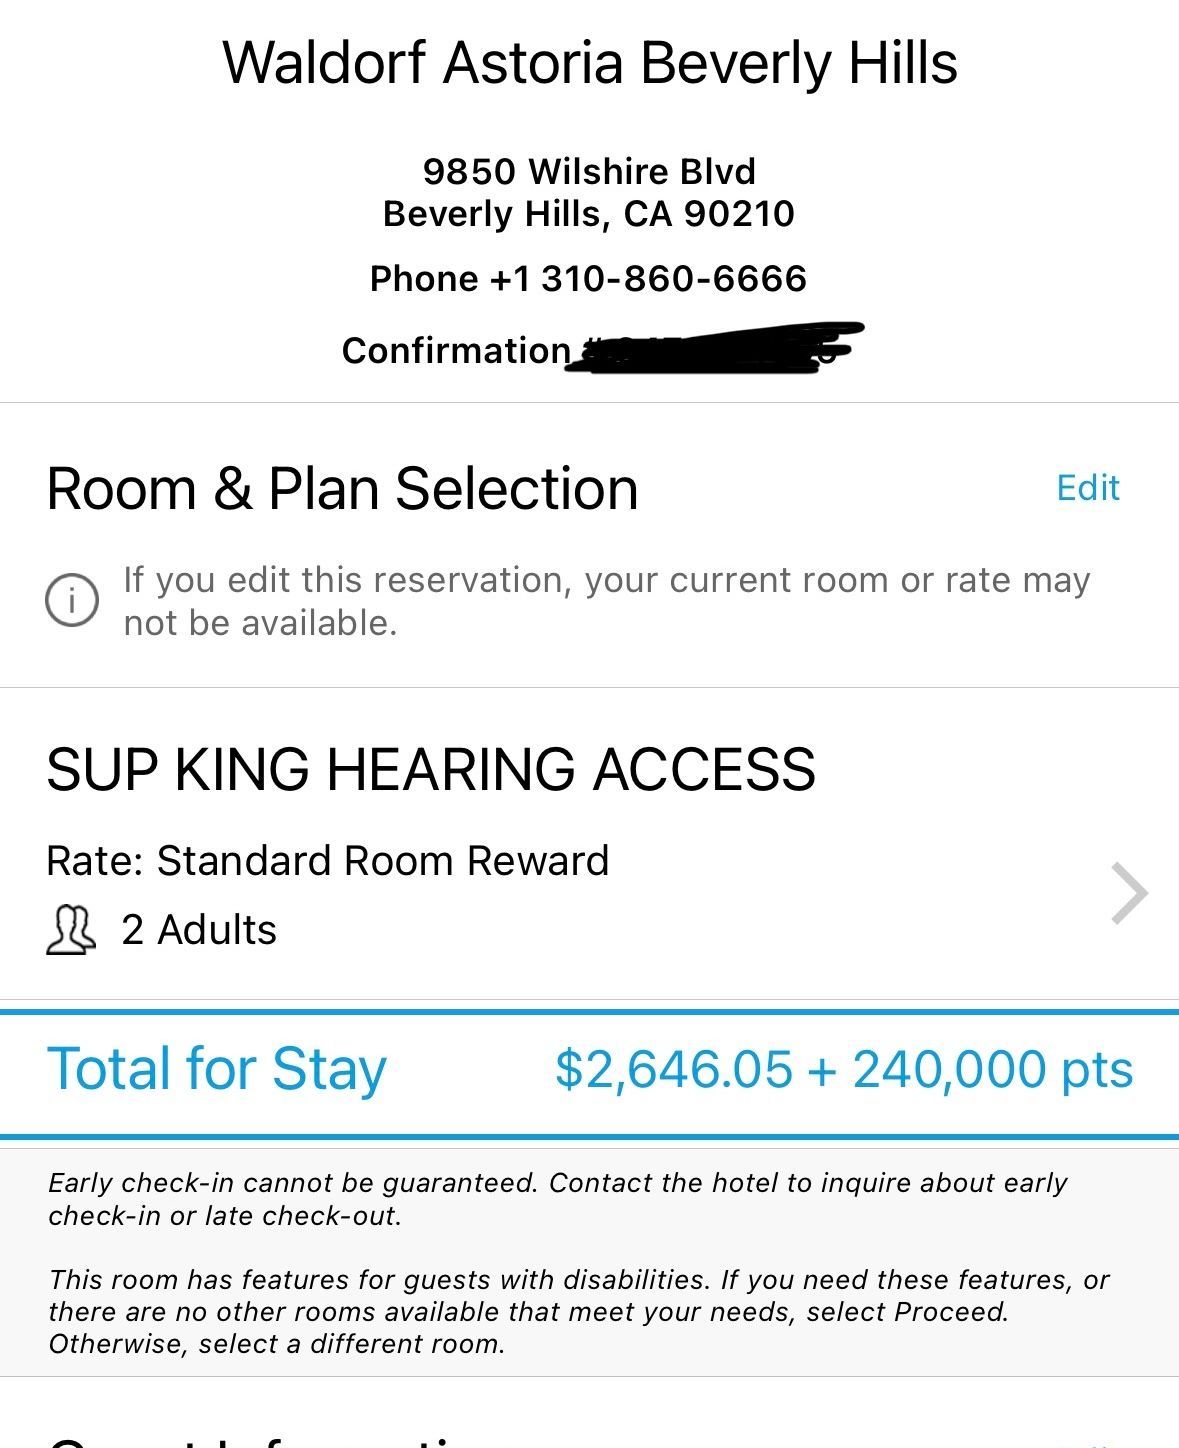Image resolution: width=1179 pixels, height=1448 pixels.
Task: Tap the Rate: Standard Room Reward line
Action: tap(328, 861)
